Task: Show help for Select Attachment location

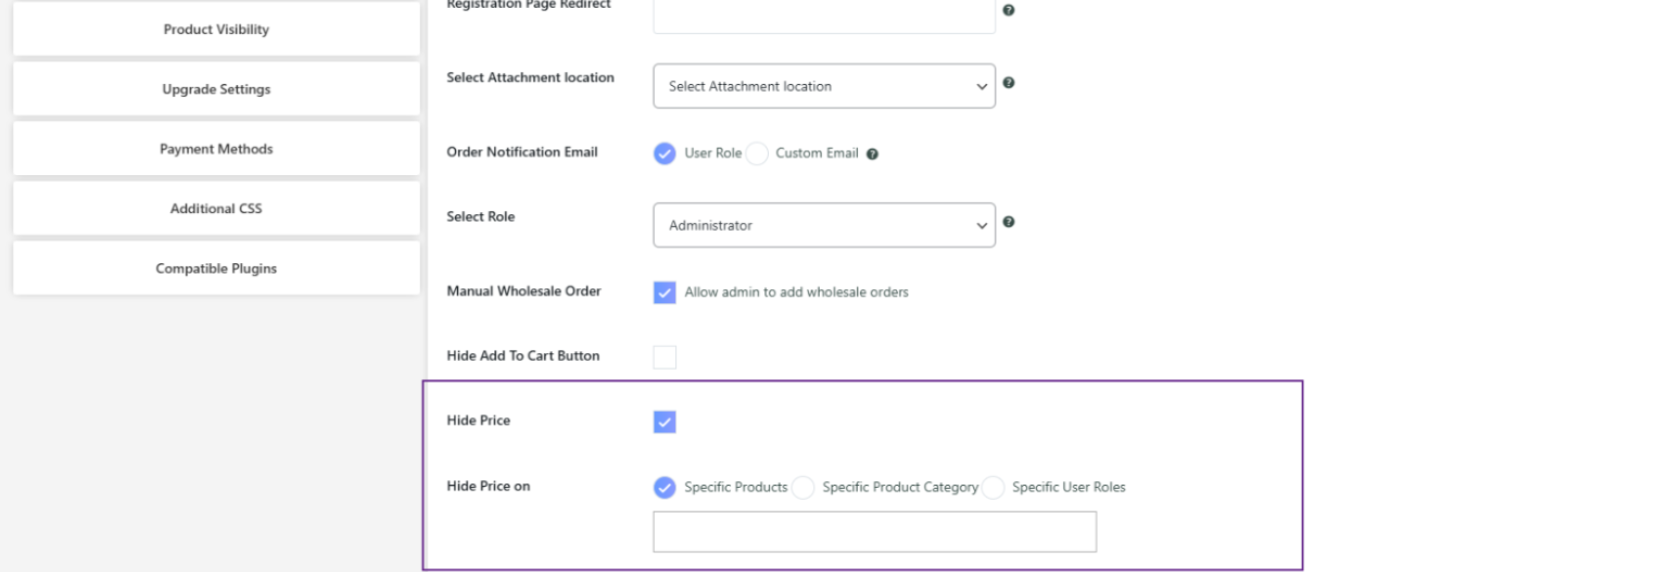Action: (x=1008, y=83)
